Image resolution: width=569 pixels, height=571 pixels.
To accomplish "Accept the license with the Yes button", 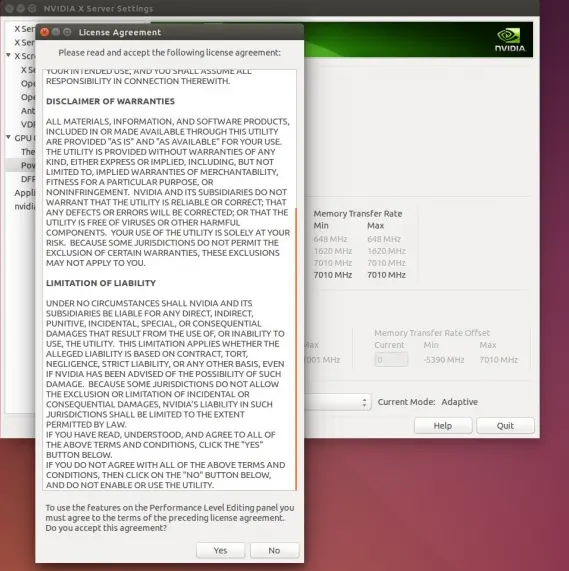I will pos(220,550).
